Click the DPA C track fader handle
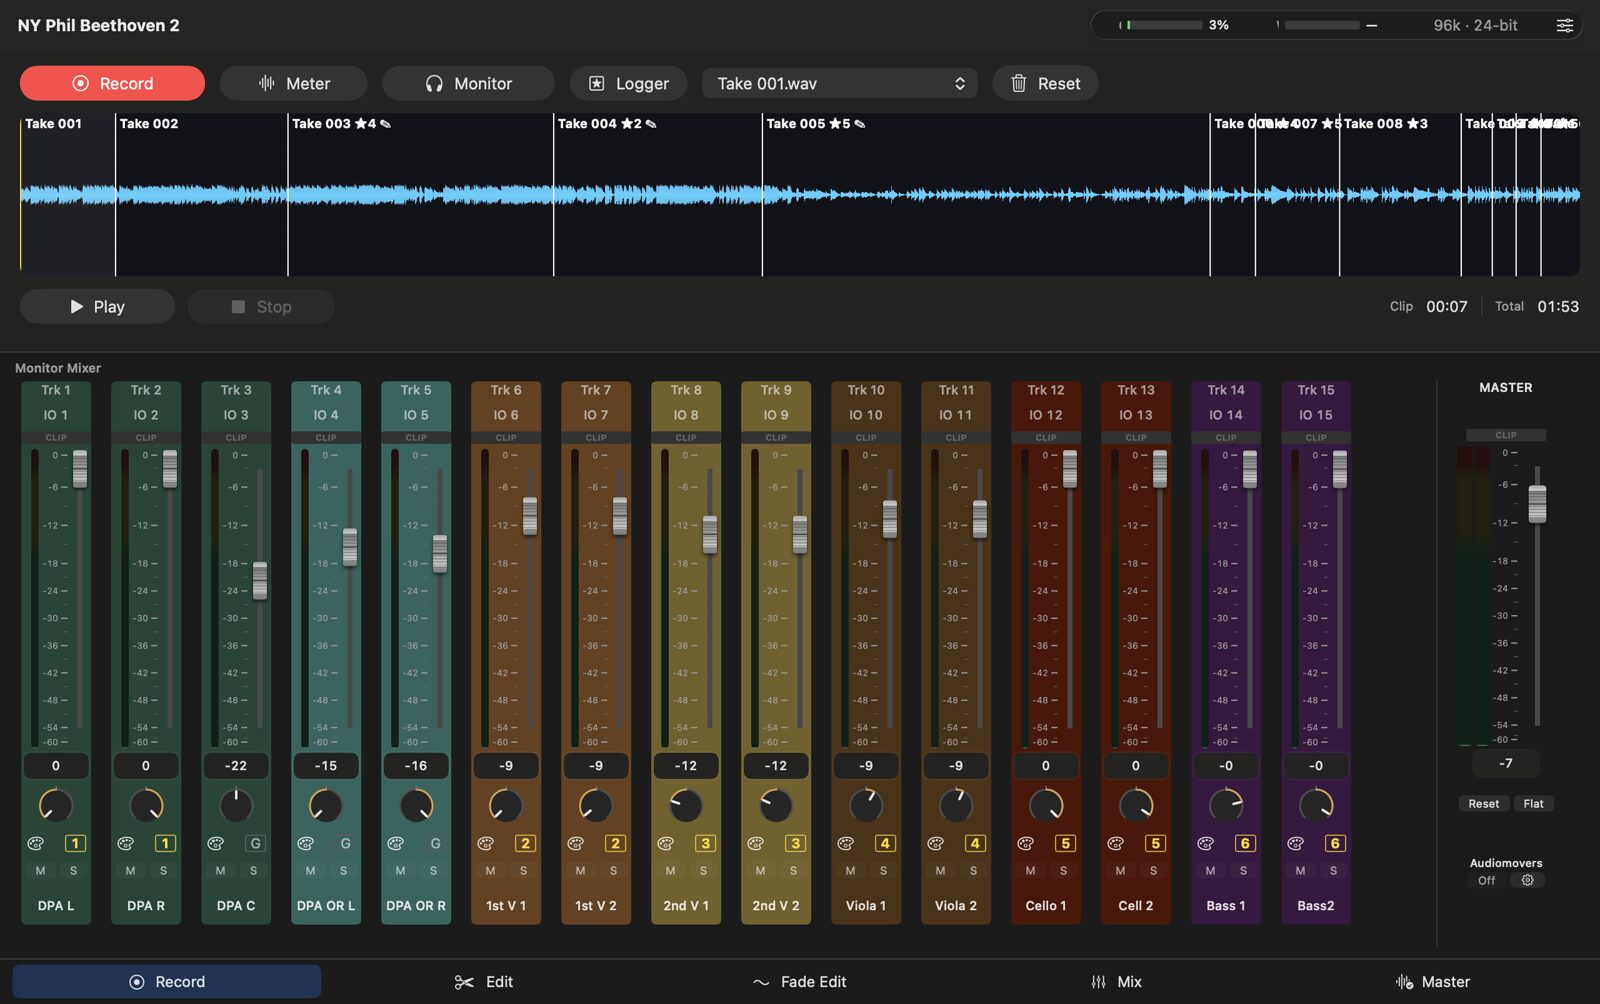Screen dimensions: 1600x1004 pyautogui.click(x=260, y=580)
